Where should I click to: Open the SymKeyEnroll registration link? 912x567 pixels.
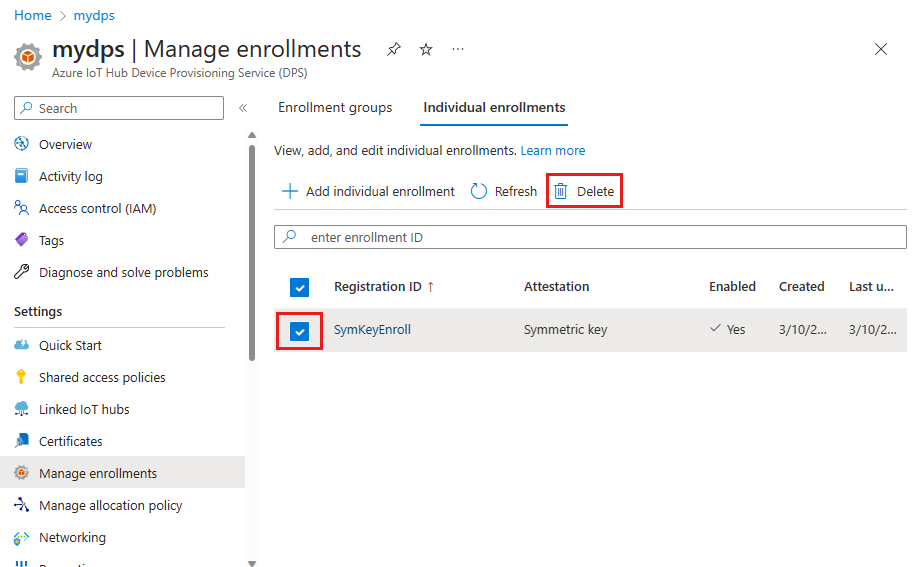[x=372, y=330]
